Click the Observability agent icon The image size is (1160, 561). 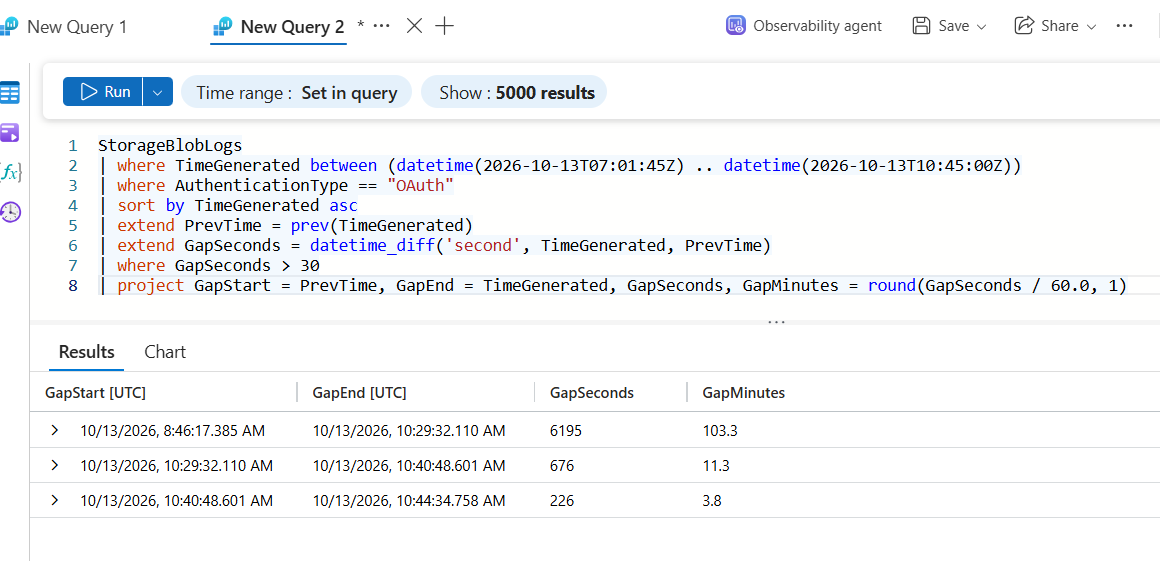pos(735,26)
